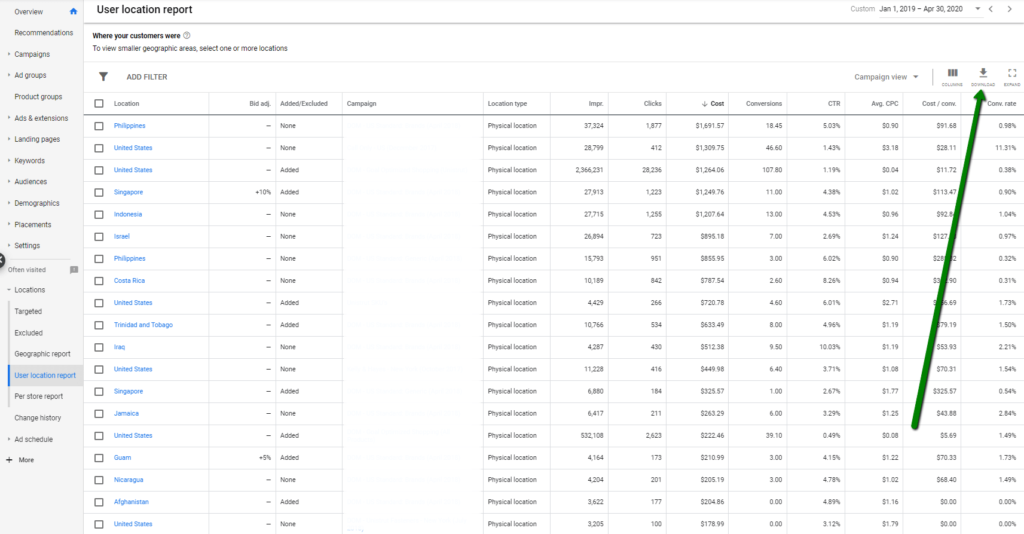The width and height of the screenshot is (1024, 534).
Task: Check the first Philippines row checkbox
Action: (x=99, y=126)
